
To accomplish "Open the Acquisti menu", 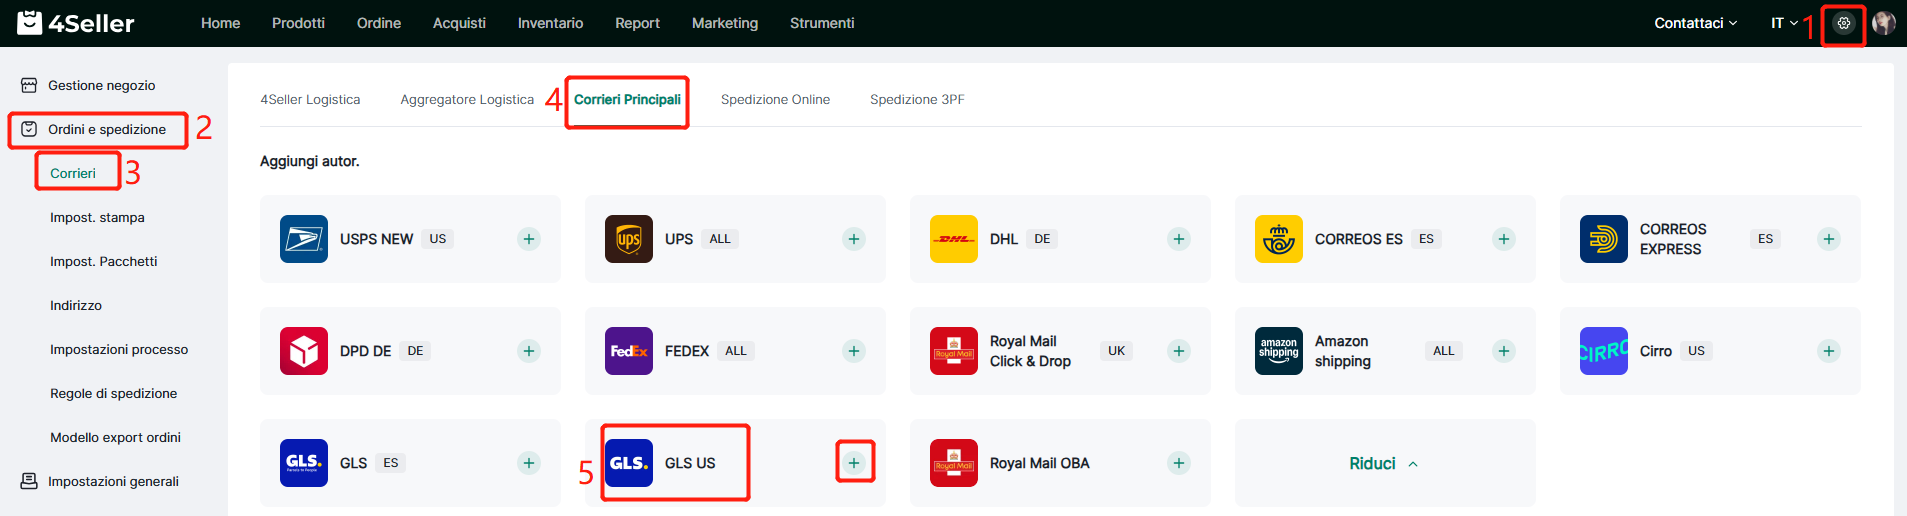I will pyautogui.click(x=459, y=23).
